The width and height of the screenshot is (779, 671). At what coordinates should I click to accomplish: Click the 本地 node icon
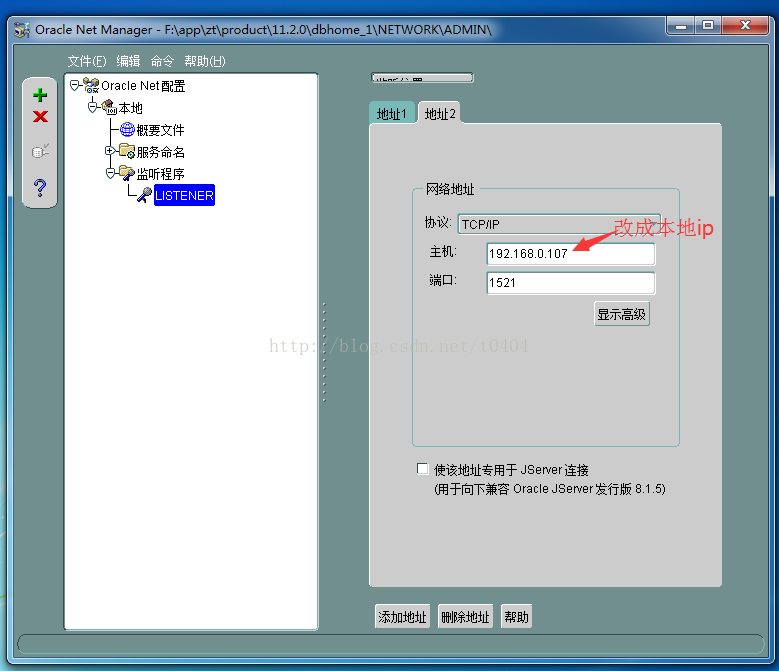tap(109, 107)
